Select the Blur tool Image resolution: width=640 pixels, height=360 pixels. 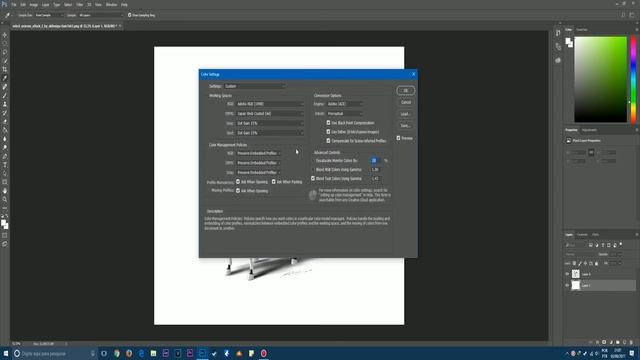[5, 139]
